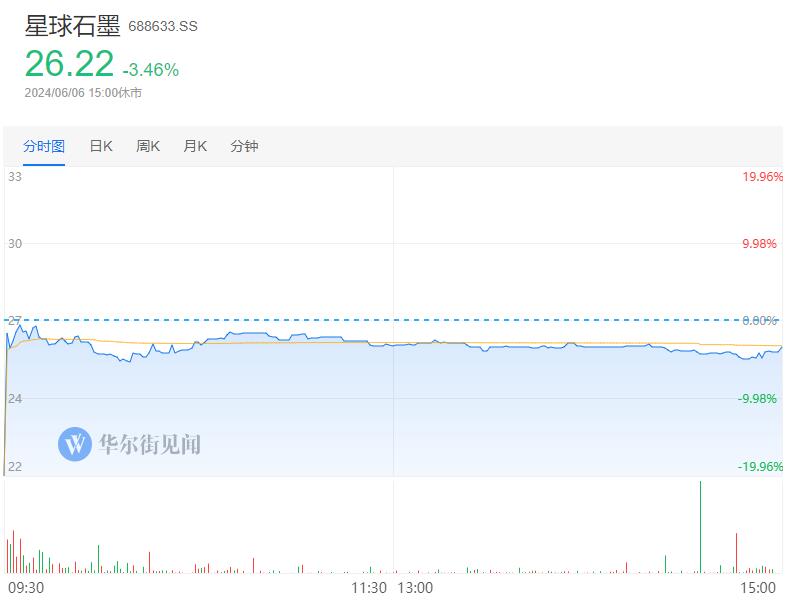This screenshot has height=605, width=787.
Task: Click the -3.46% change percentage
Action: click(x=151, y=70)
